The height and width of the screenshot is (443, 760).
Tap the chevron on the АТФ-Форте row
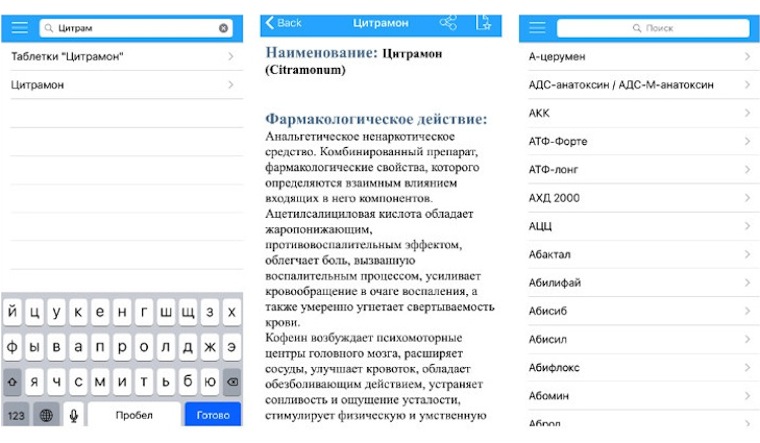click(748, 142)
